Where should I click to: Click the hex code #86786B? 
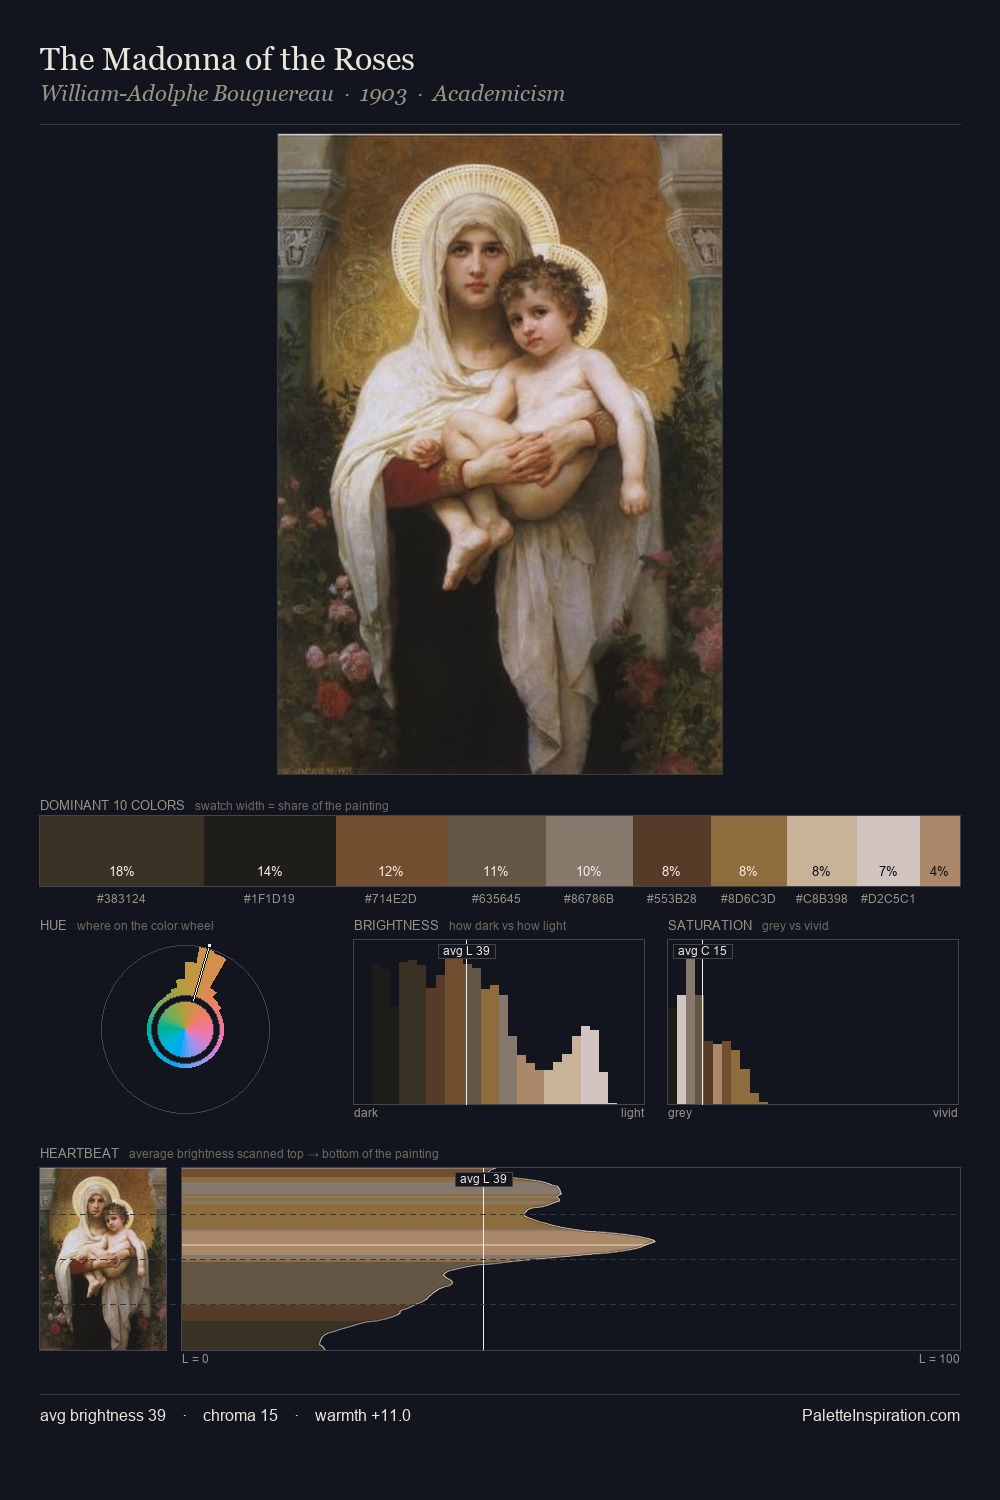588,899
